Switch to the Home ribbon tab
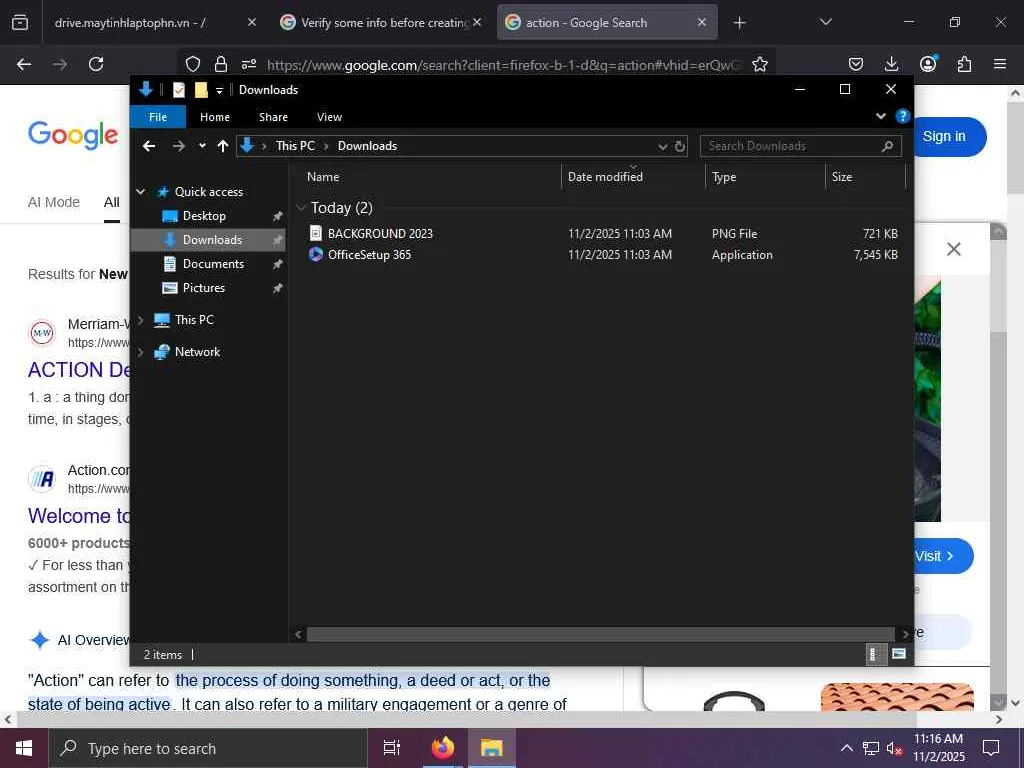1024x768 pixels. tap(215, 117)
